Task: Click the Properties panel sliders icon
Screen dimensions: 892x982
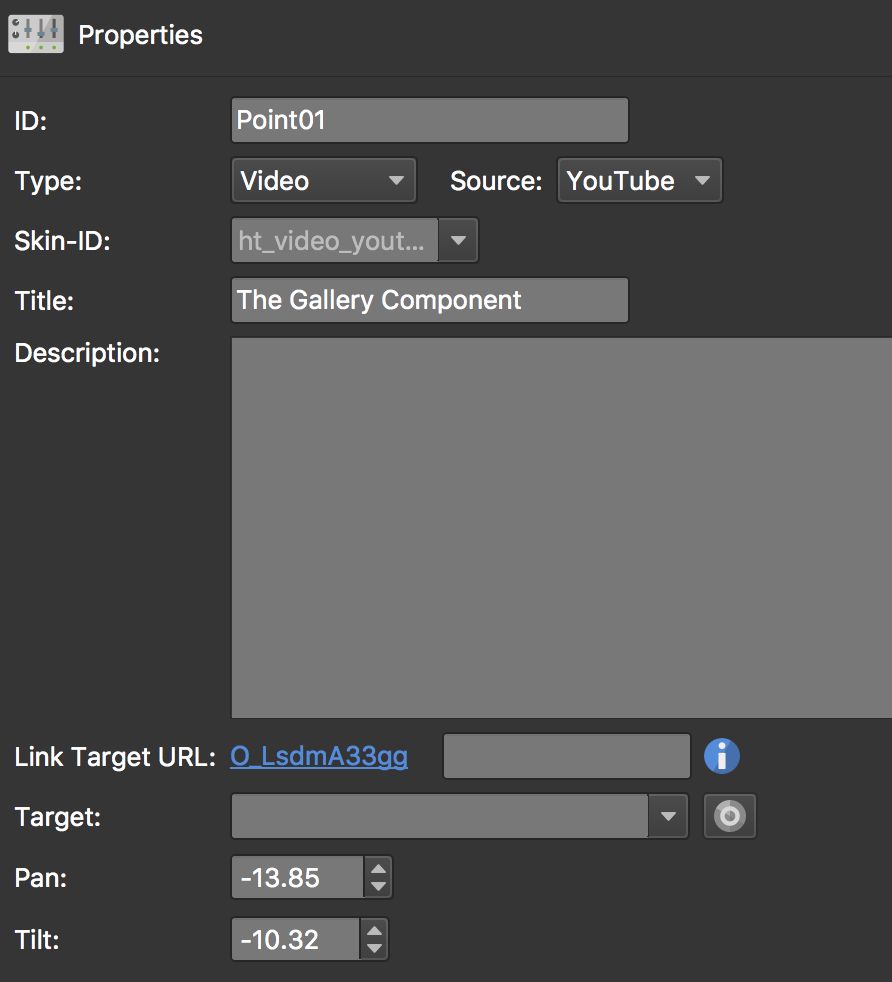Action: tap(34, 34)
